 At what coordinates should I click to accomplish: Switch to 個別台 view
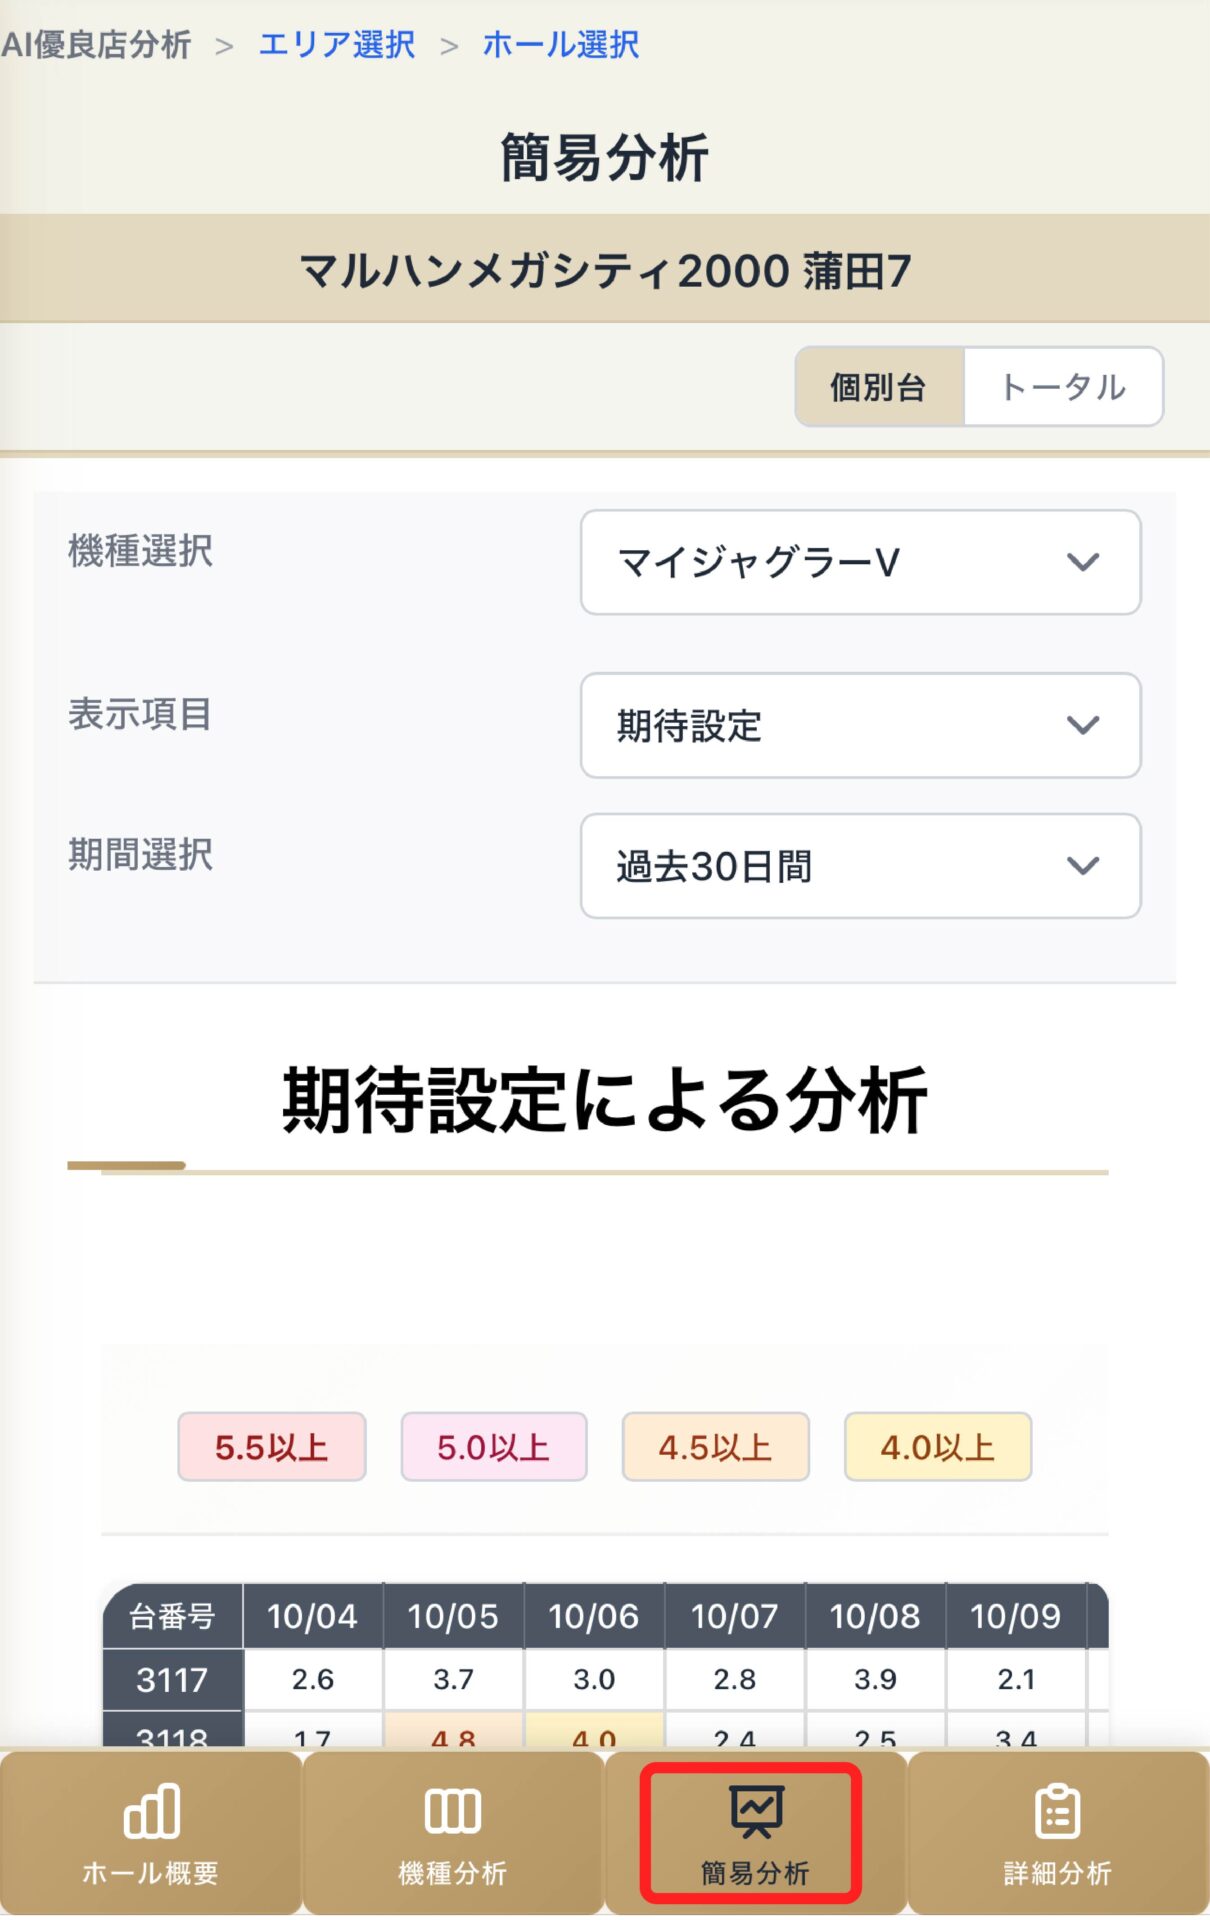pyautogui.click(x=879, y=387)
